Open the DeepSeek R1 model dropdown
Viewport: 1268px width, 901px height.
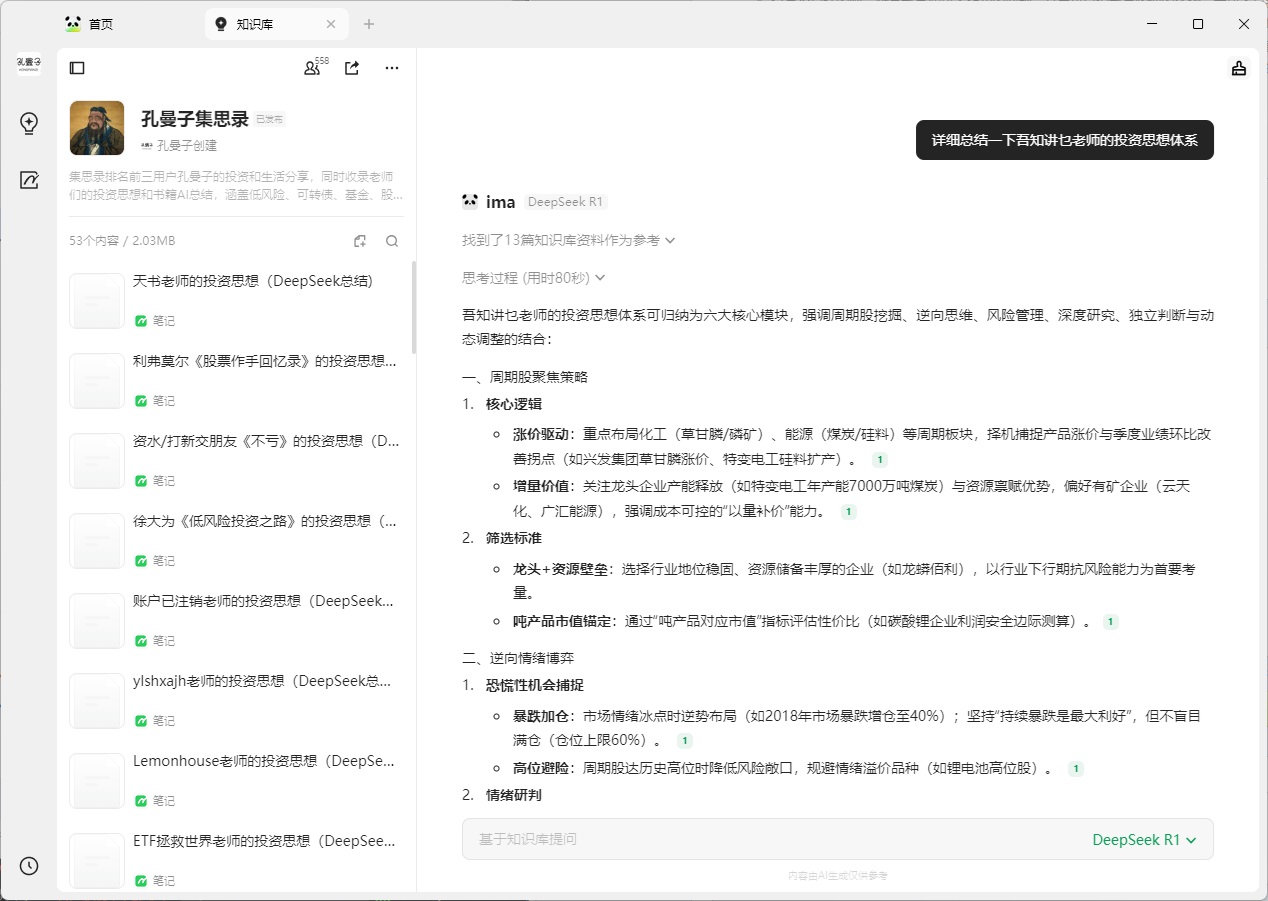[1144, 840]
